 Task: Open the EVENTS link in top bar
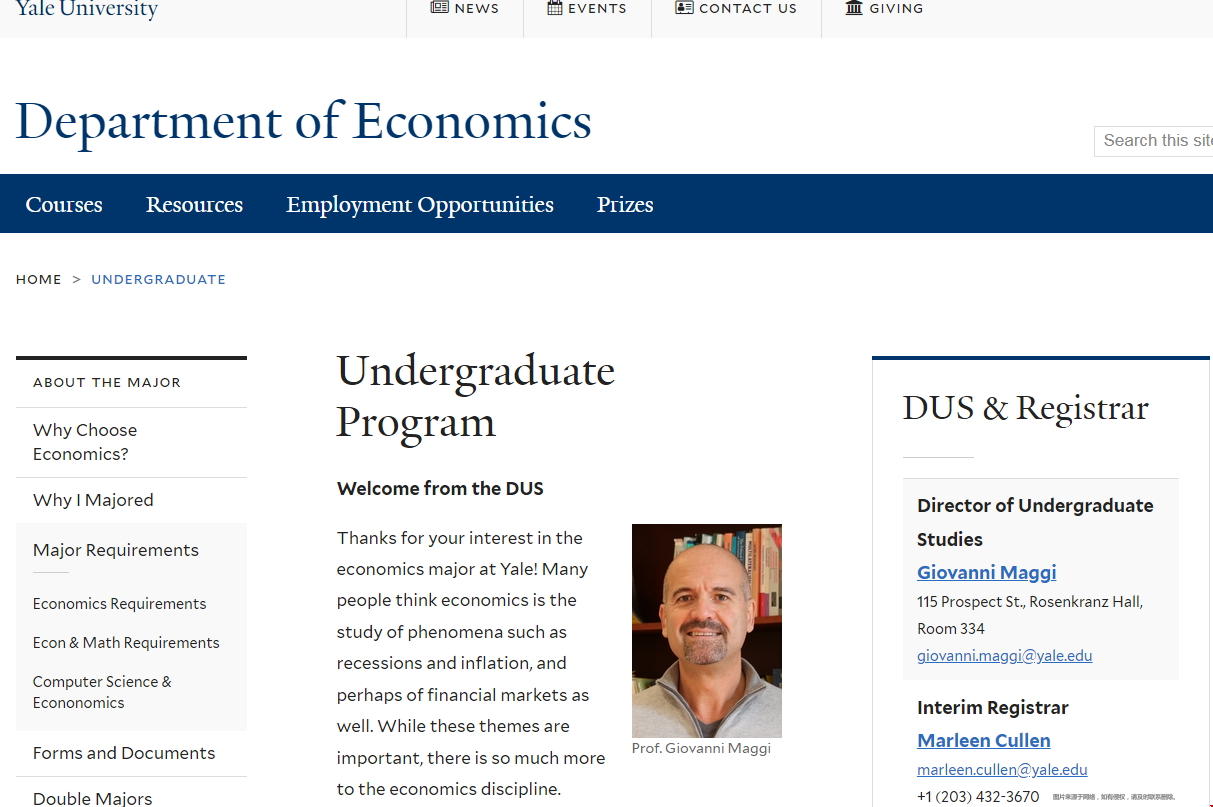(x=597, y=8)
